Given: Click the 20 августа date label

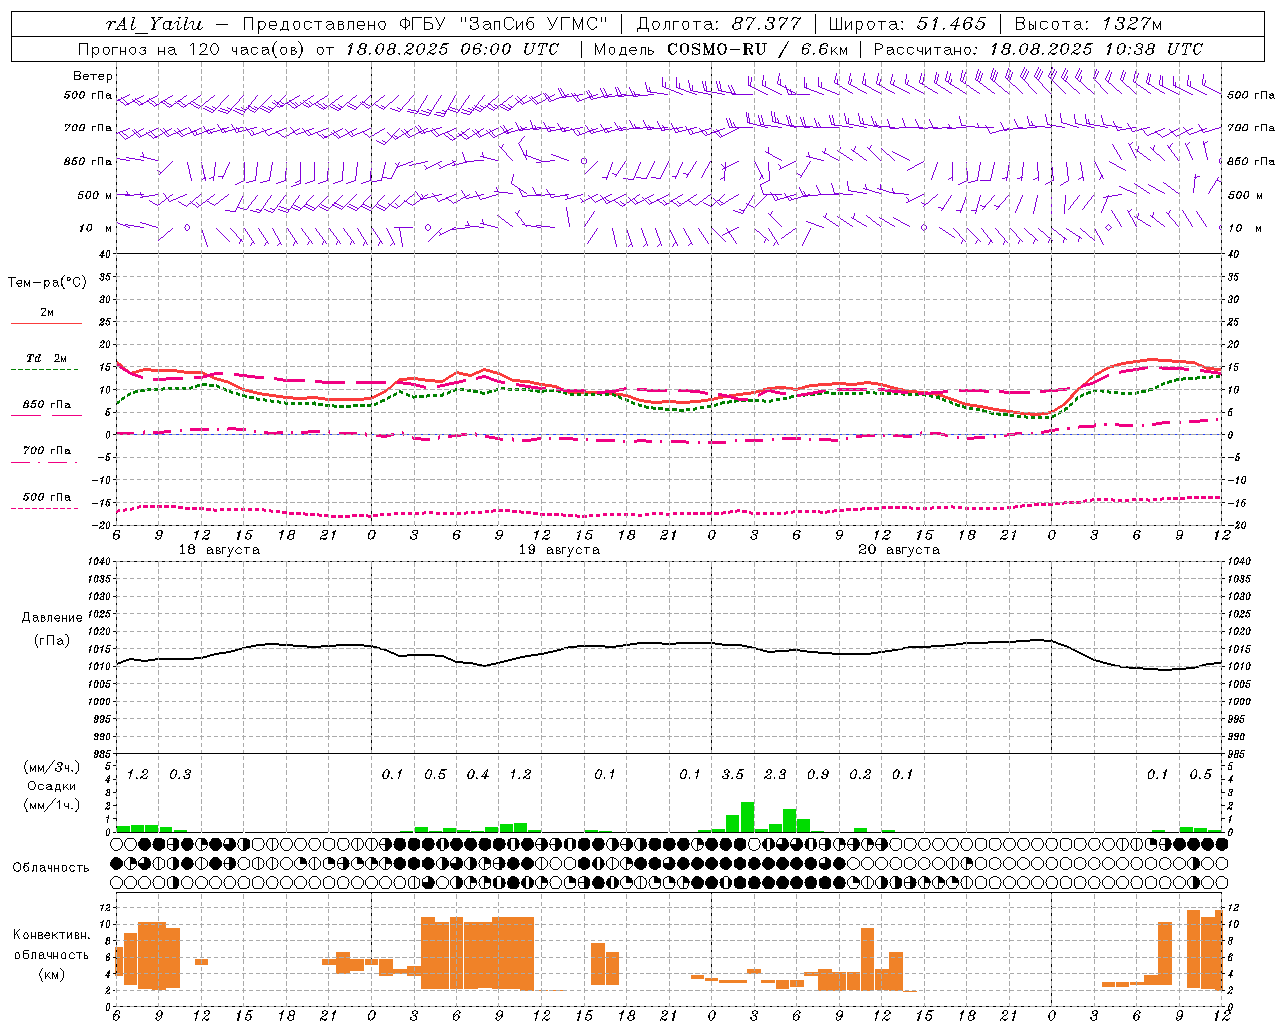Looking at the screenshot, I should pyautogui.click(x=899, y=550).
